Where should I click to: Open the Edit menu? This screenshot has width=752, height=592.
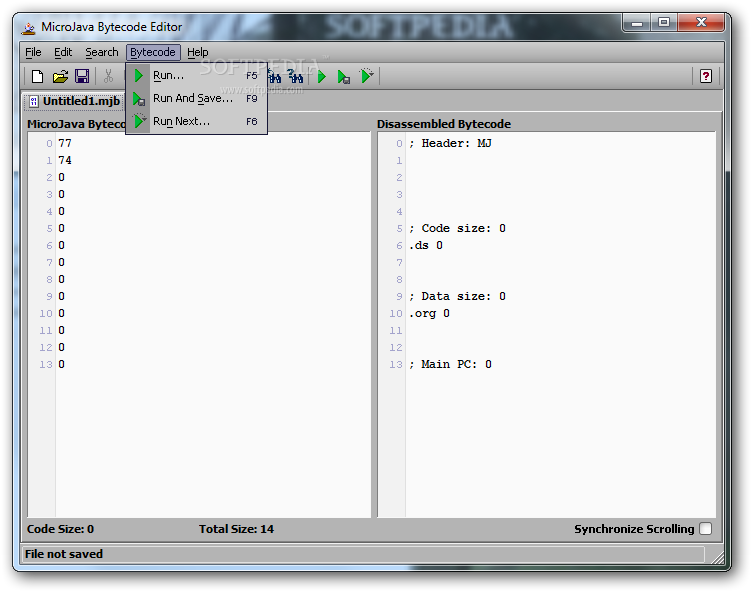point(63,52)
